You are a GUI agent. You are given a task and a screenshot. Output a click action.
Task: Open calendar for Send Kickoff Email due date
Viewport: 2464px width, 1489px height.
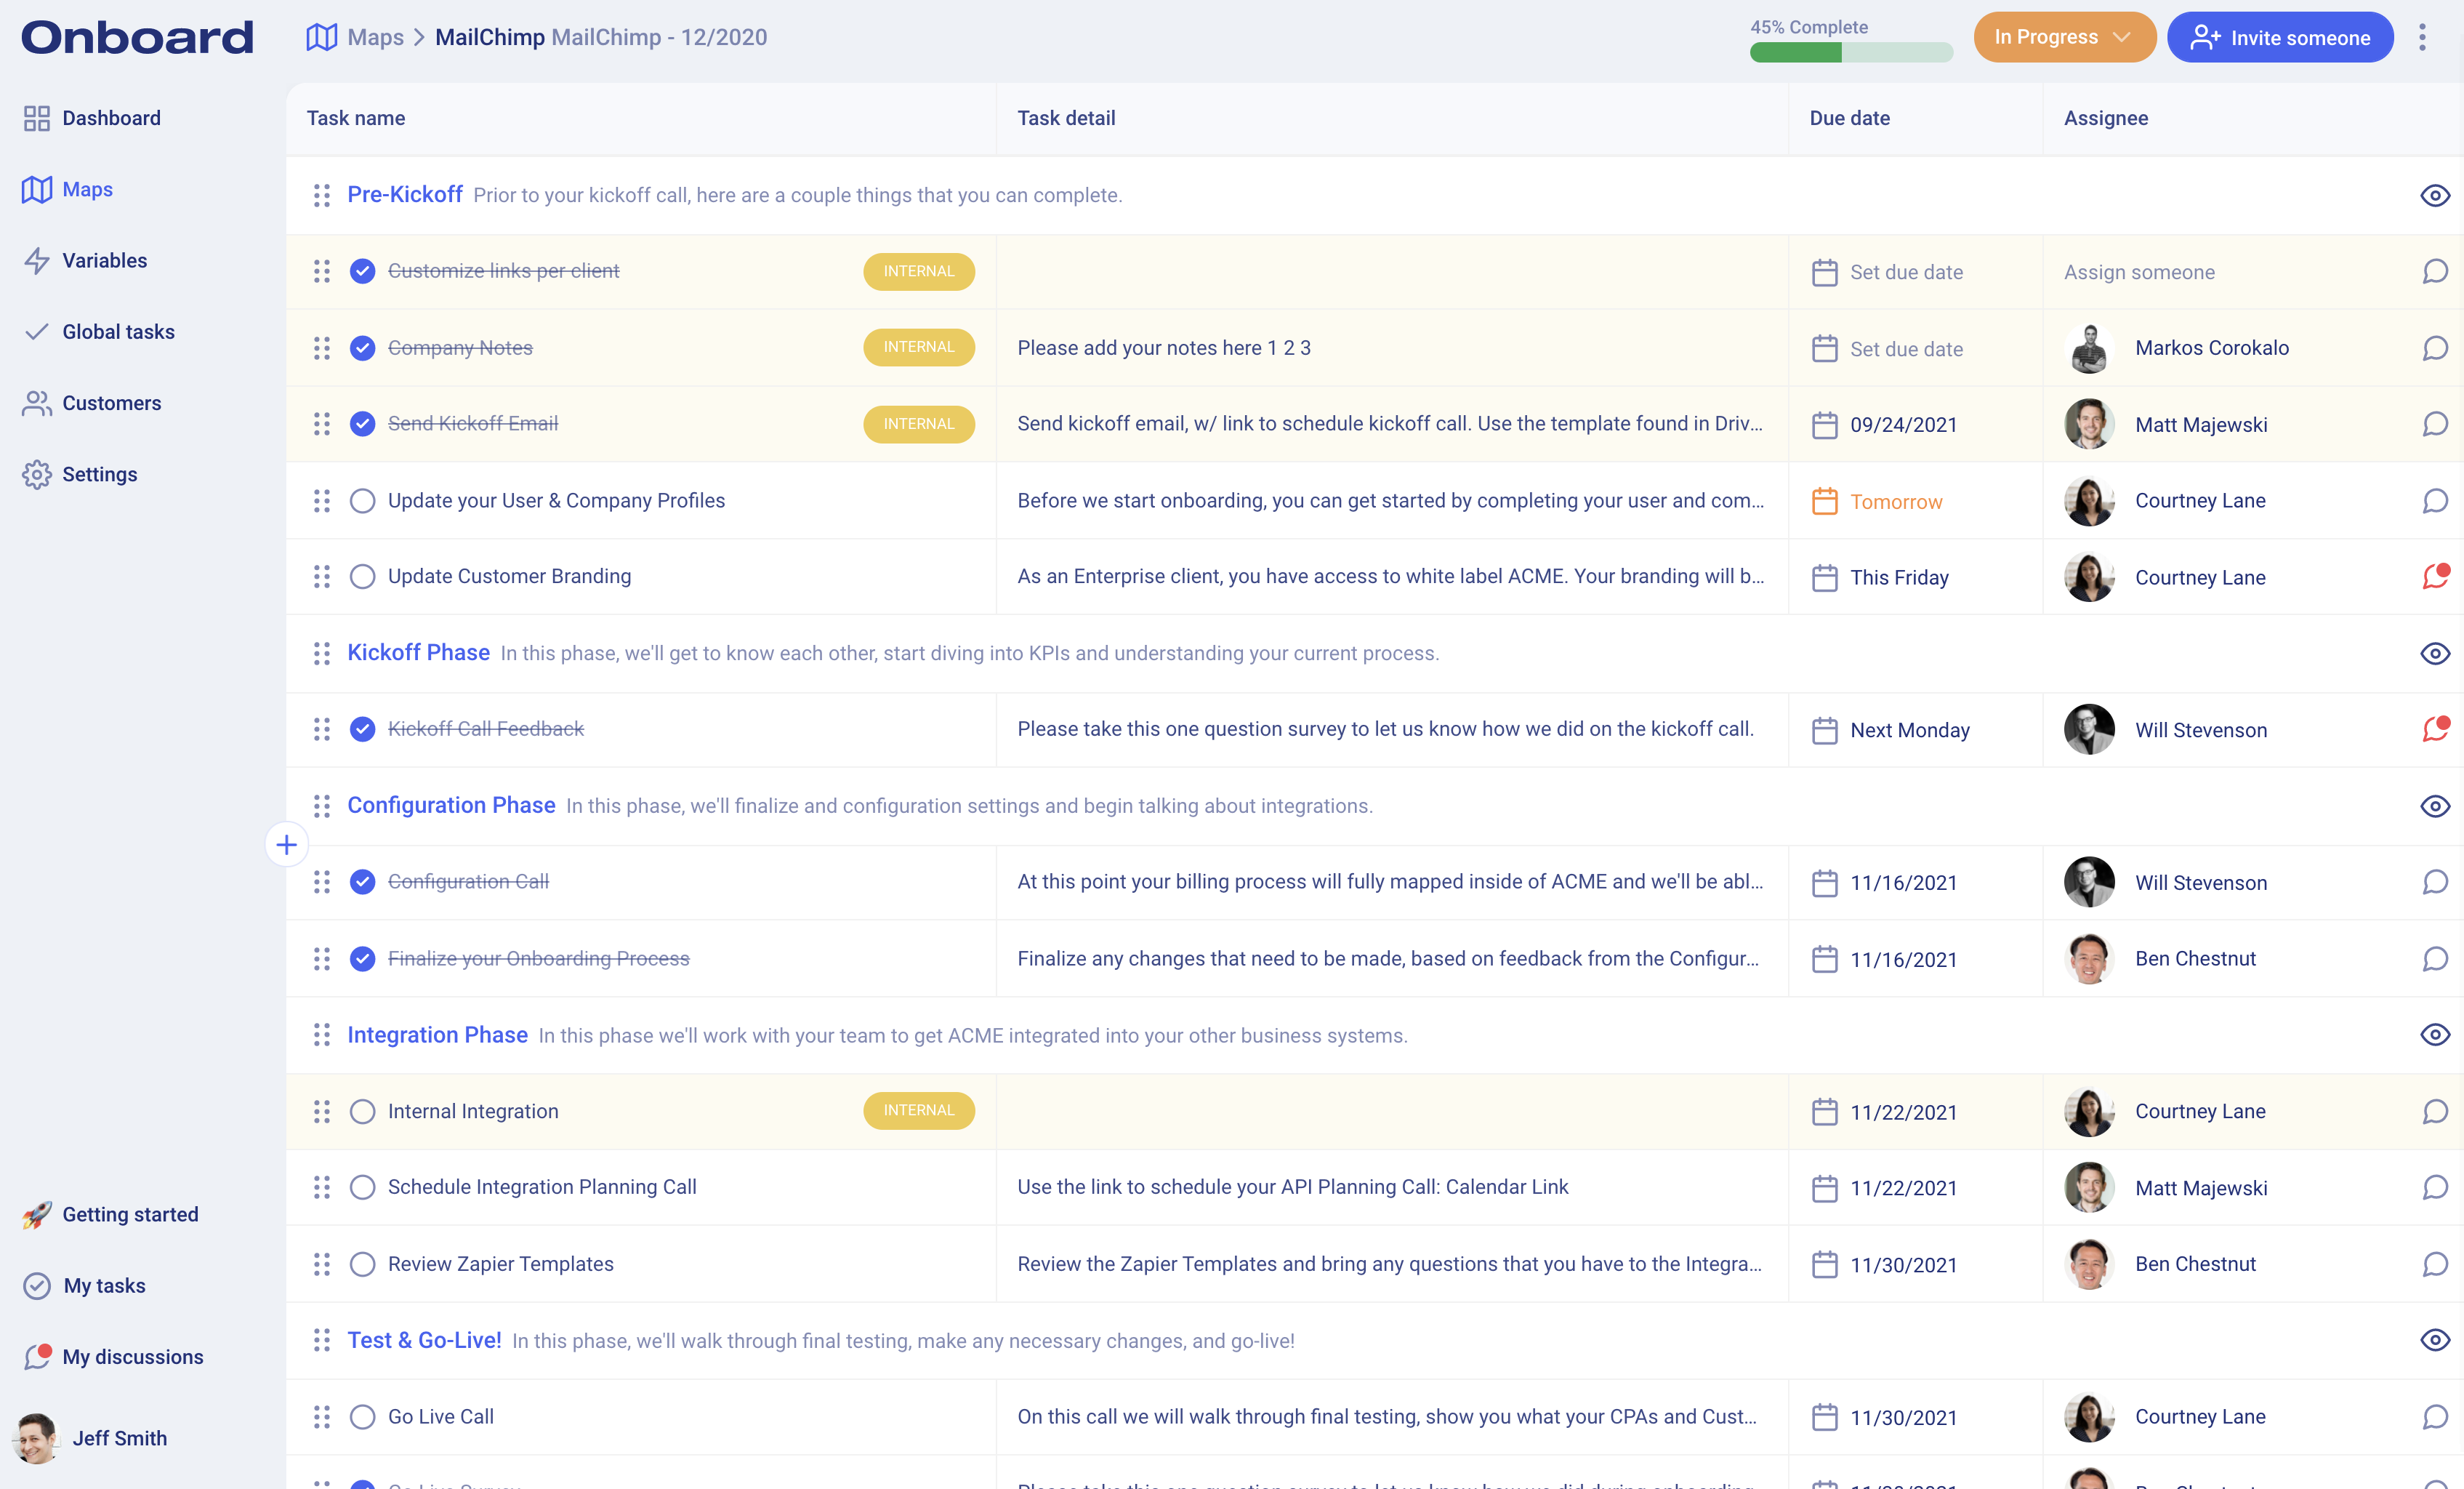(1824, 425)
